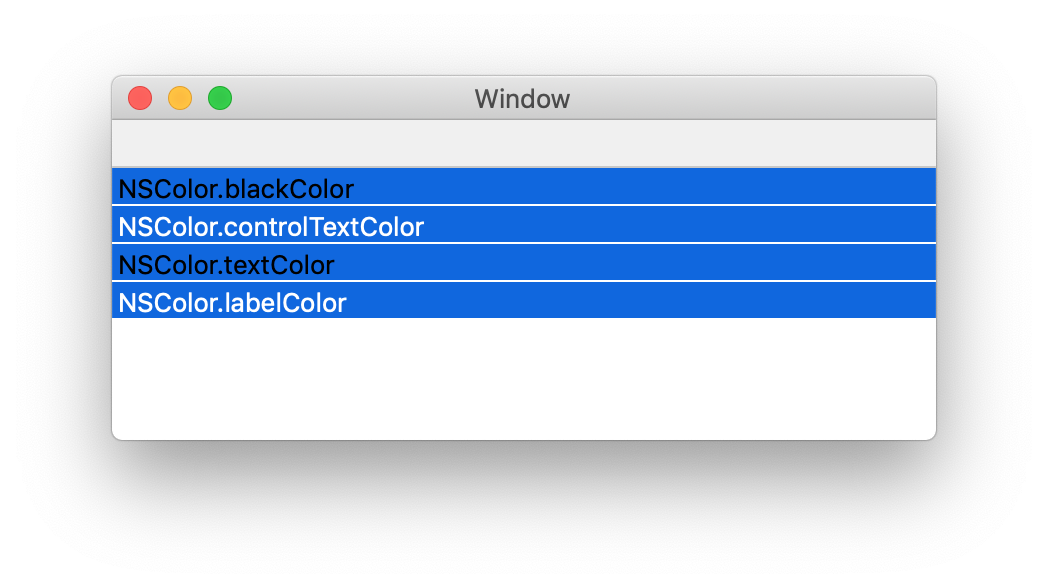Click blank blue space in the blackColor row

[x=650, y=187]
